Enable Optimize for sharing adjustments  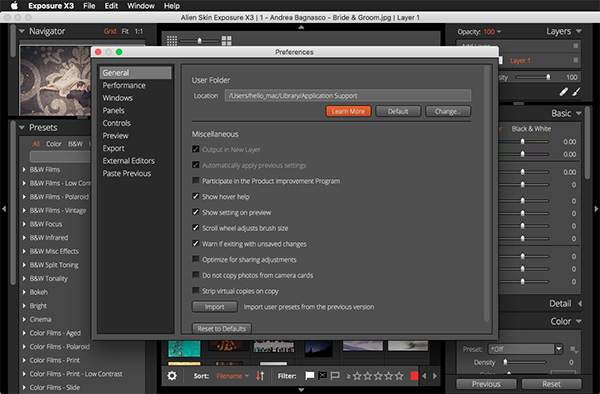tap(196, 259)
